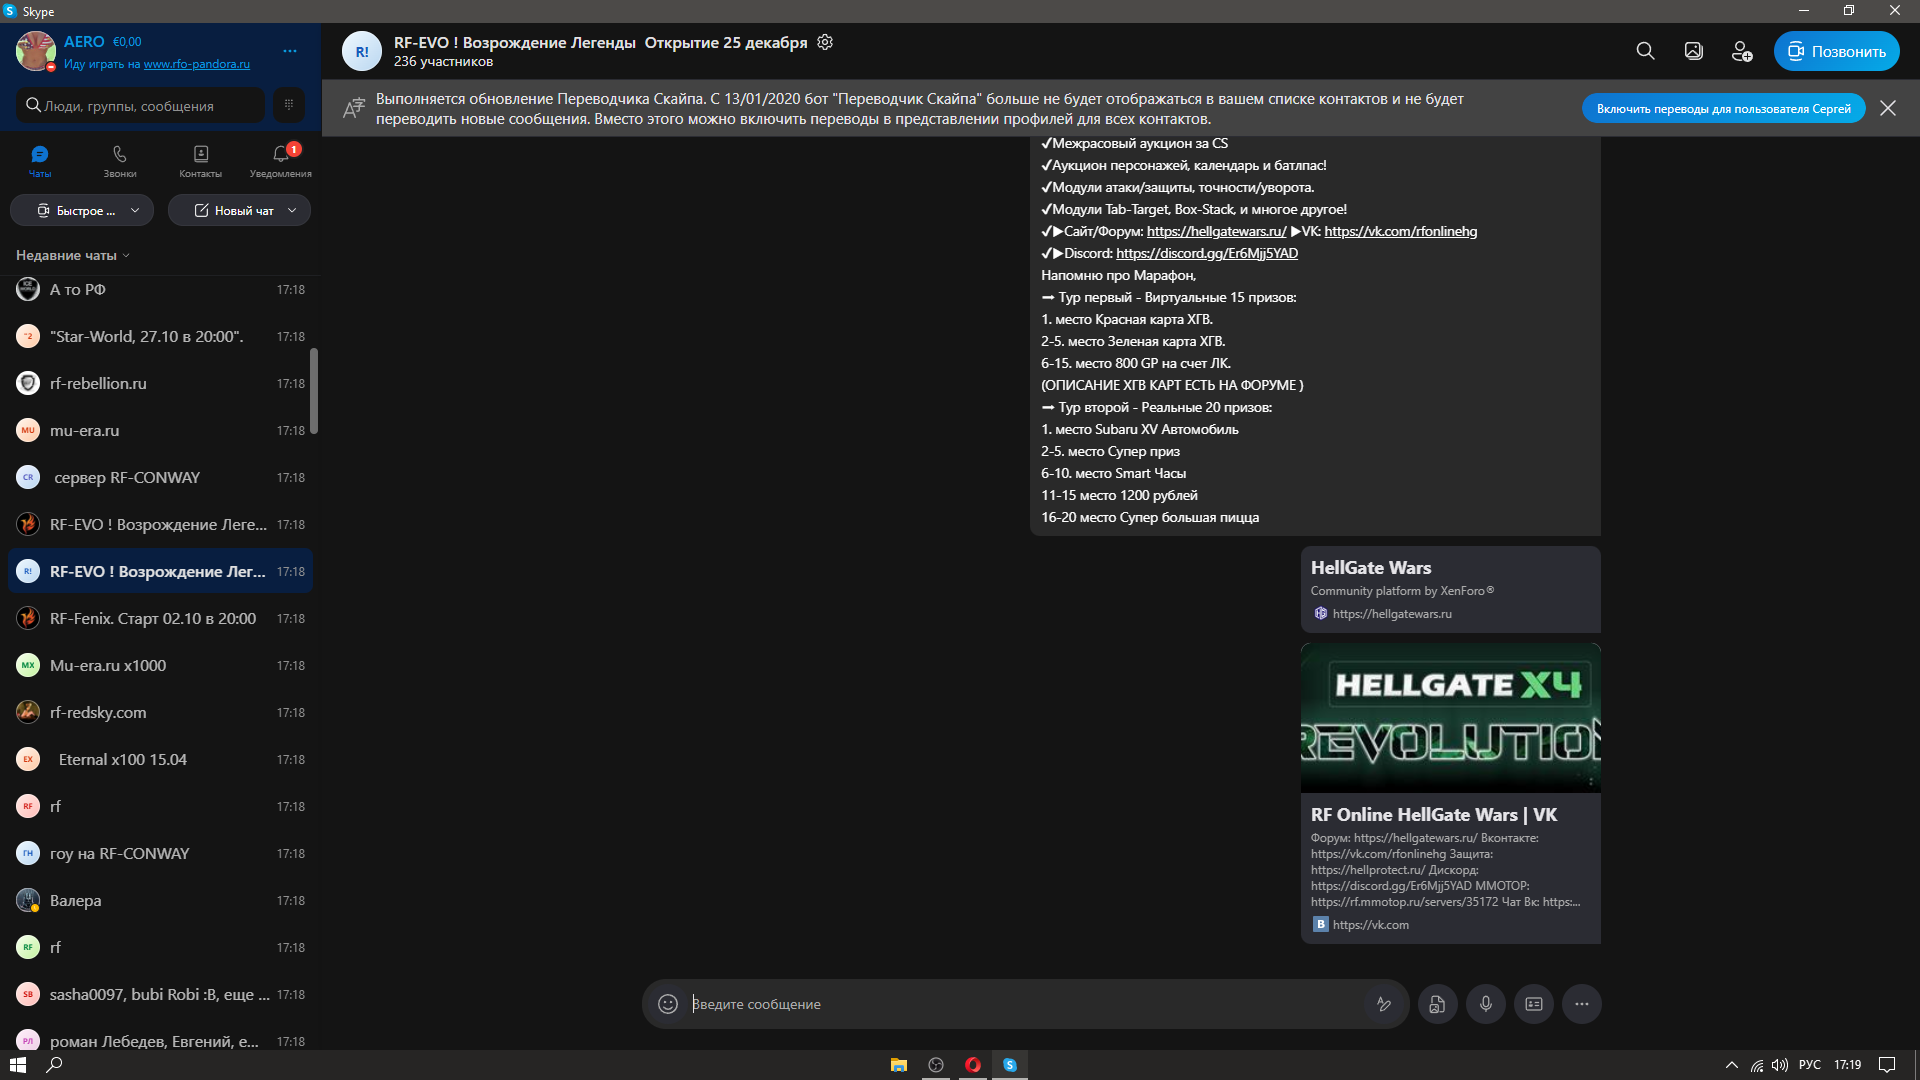This screenshot has width=1920, height=1080.
Task: Open the emoji picker
Action: pos(668,1004)
